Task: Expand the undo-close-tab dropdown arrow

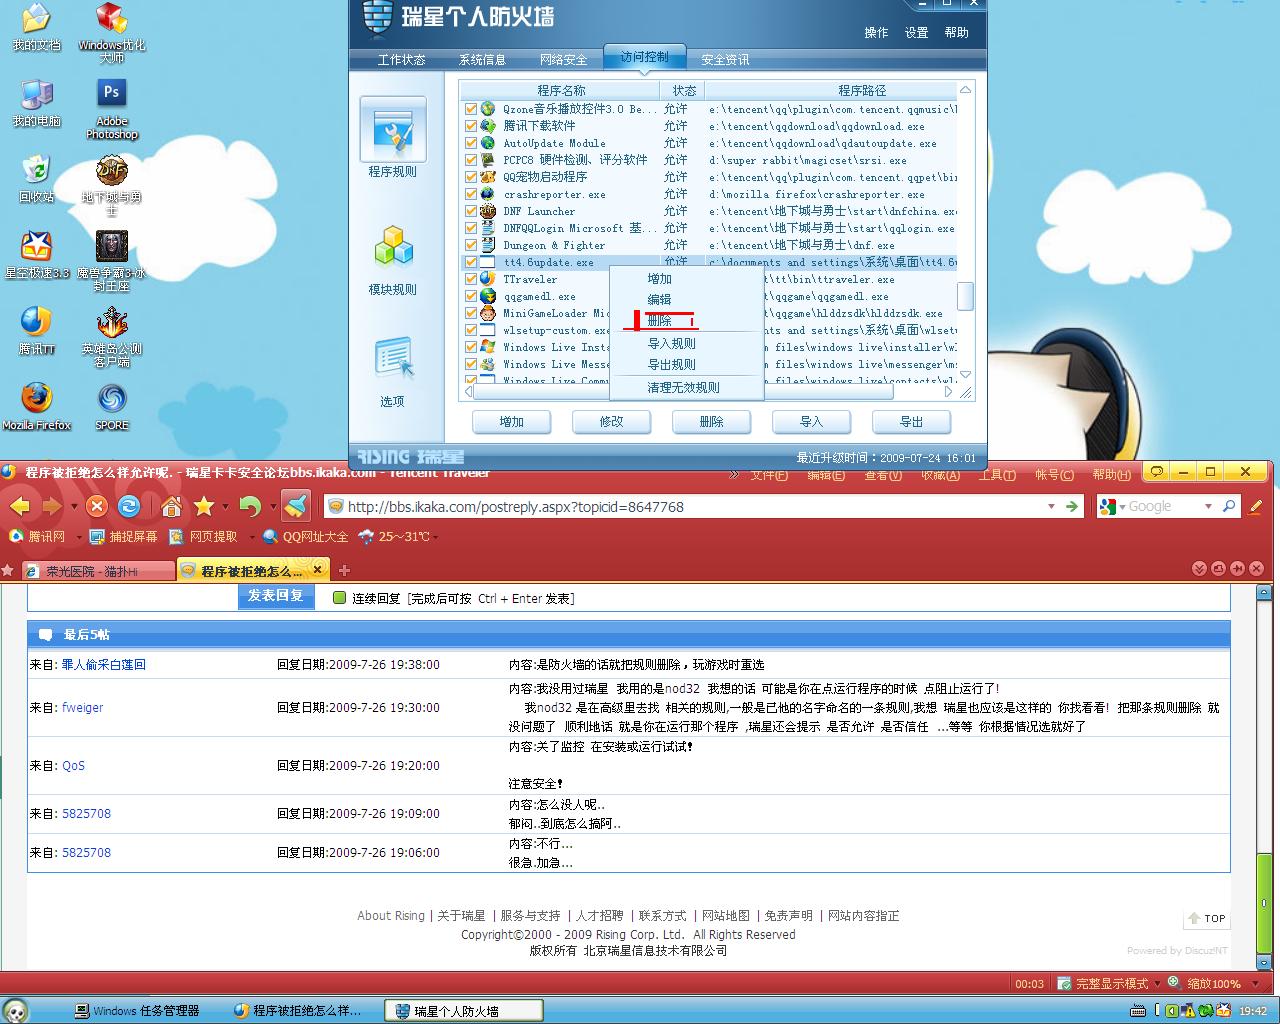Action: tap(271, 507)
